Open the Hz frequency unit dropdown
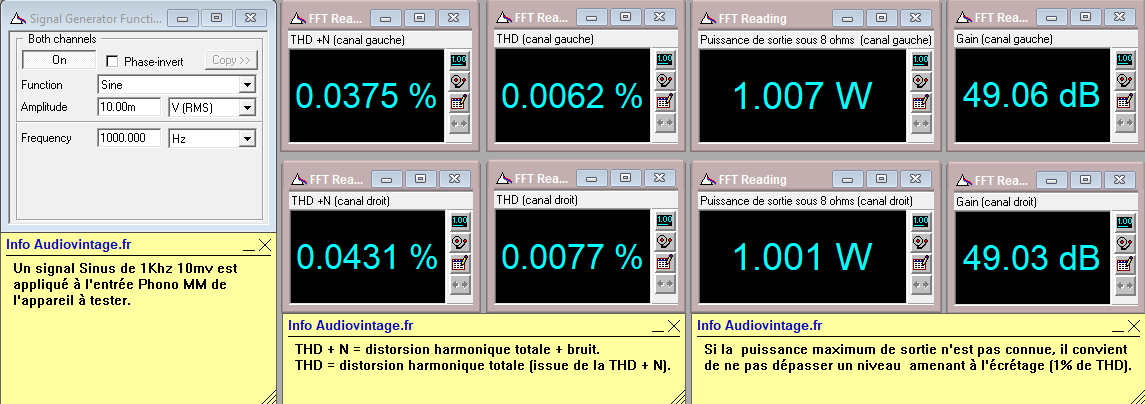The image size is (1145, 404). point(248,138)
